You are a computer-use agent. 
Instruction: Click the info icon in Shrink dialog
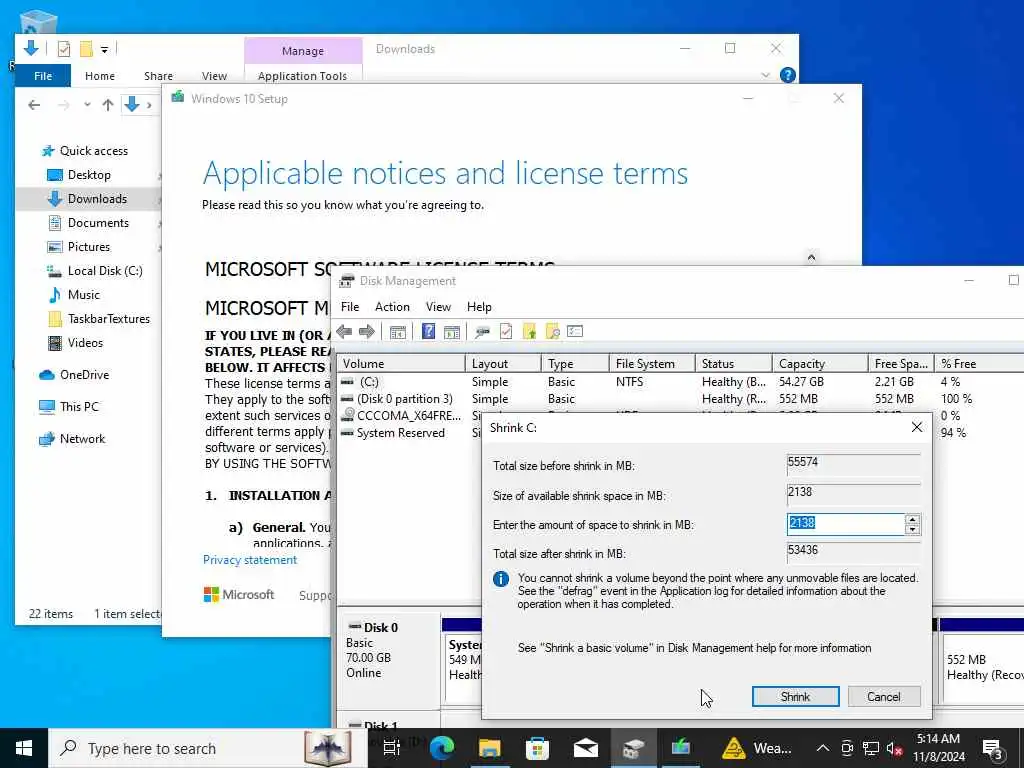tap(501, 579)
